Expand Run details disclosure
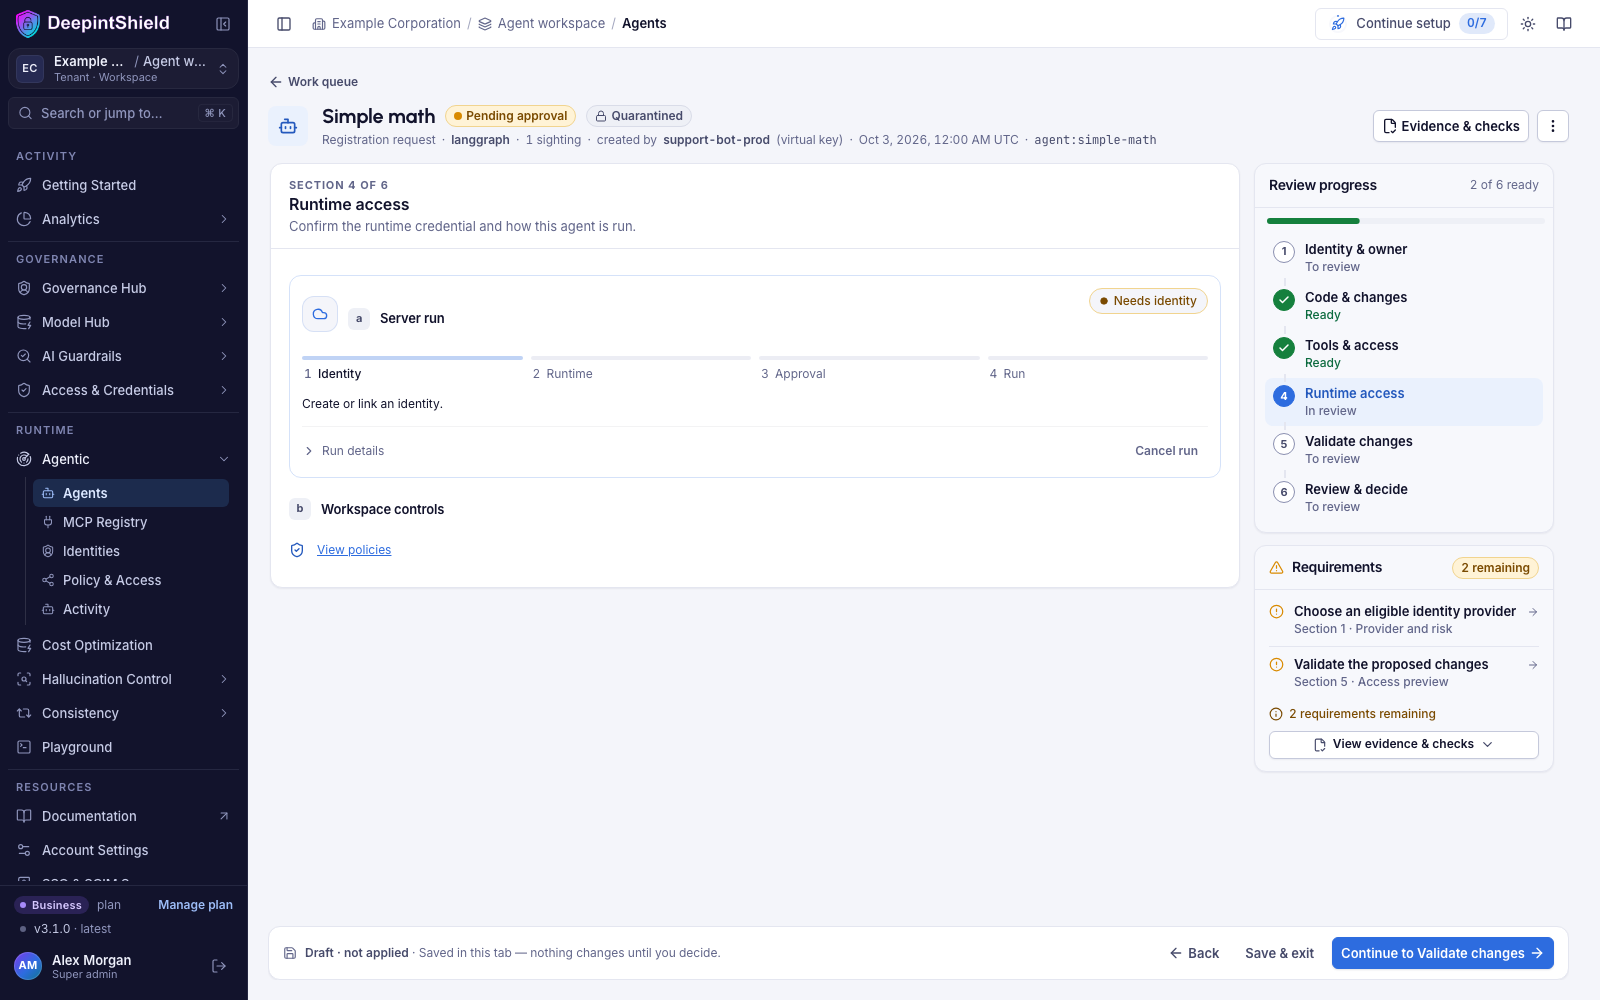The width and height of the screenshot is (1600, 1000). coord(344,451)
